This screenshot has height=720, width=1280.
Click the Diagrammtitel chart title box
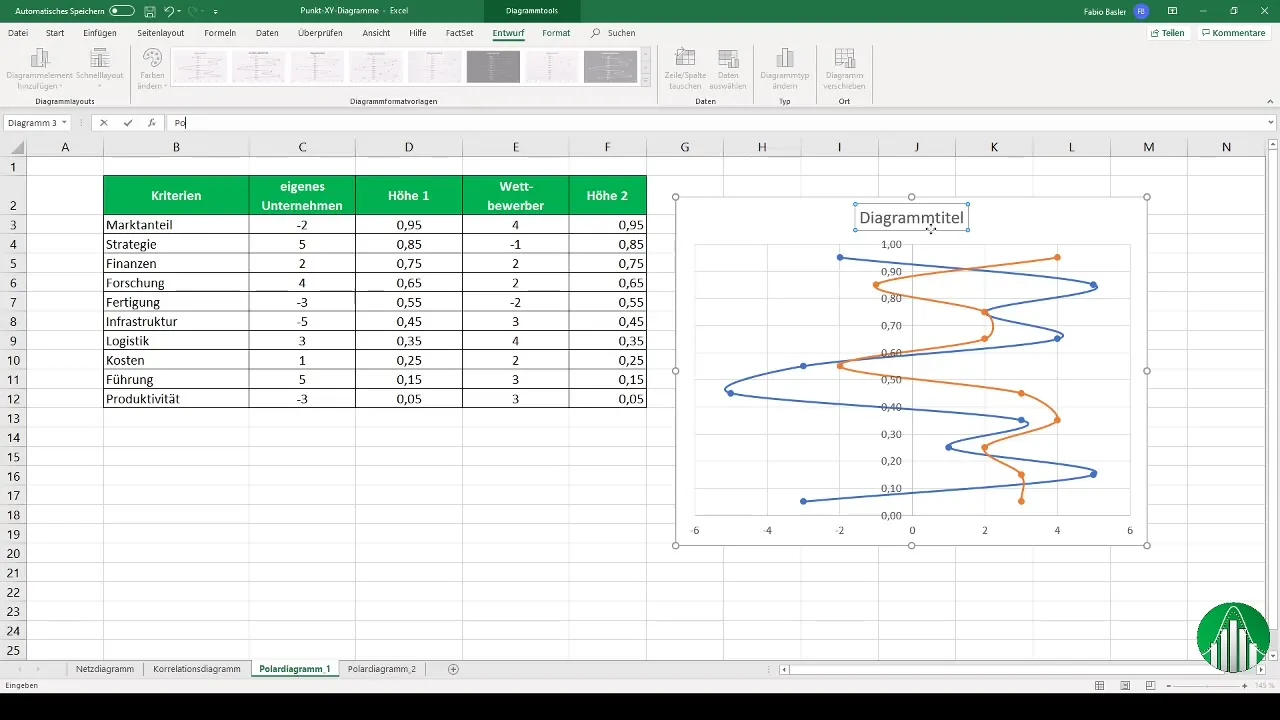pos(911,217)
